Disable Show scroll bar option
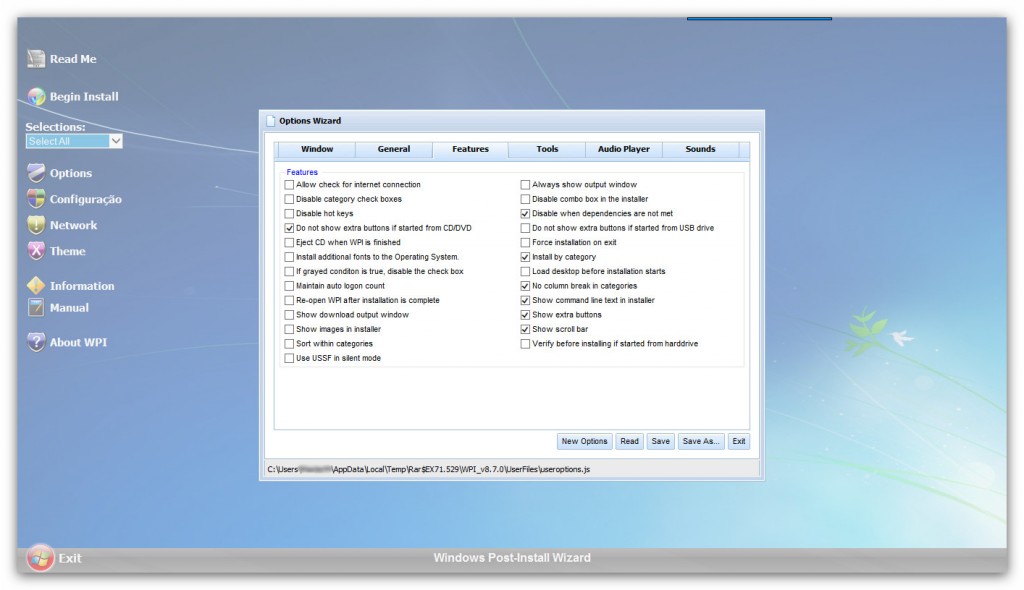This screenshot has height=590, width=1024. point(525,328)
